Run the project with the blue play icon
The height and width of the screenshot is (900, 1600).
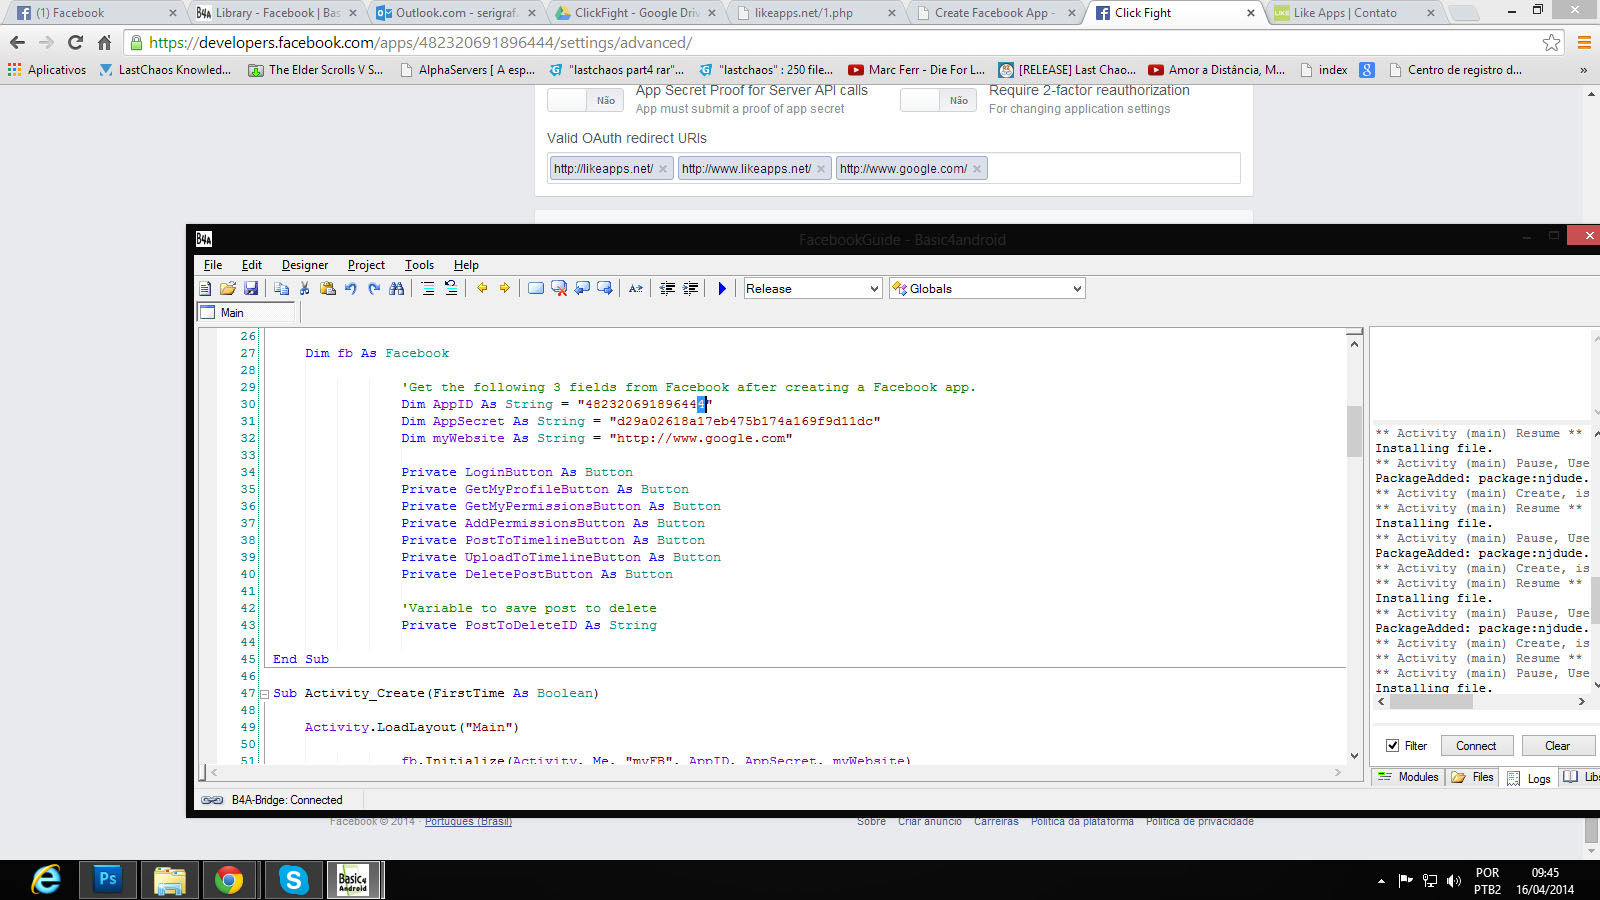[722, 289]
